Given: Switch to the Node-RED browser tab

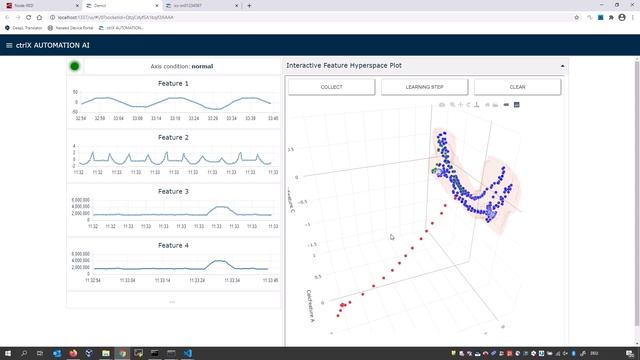Looking at the screenshot, I should pyautogui.click(x=42, y=6).
